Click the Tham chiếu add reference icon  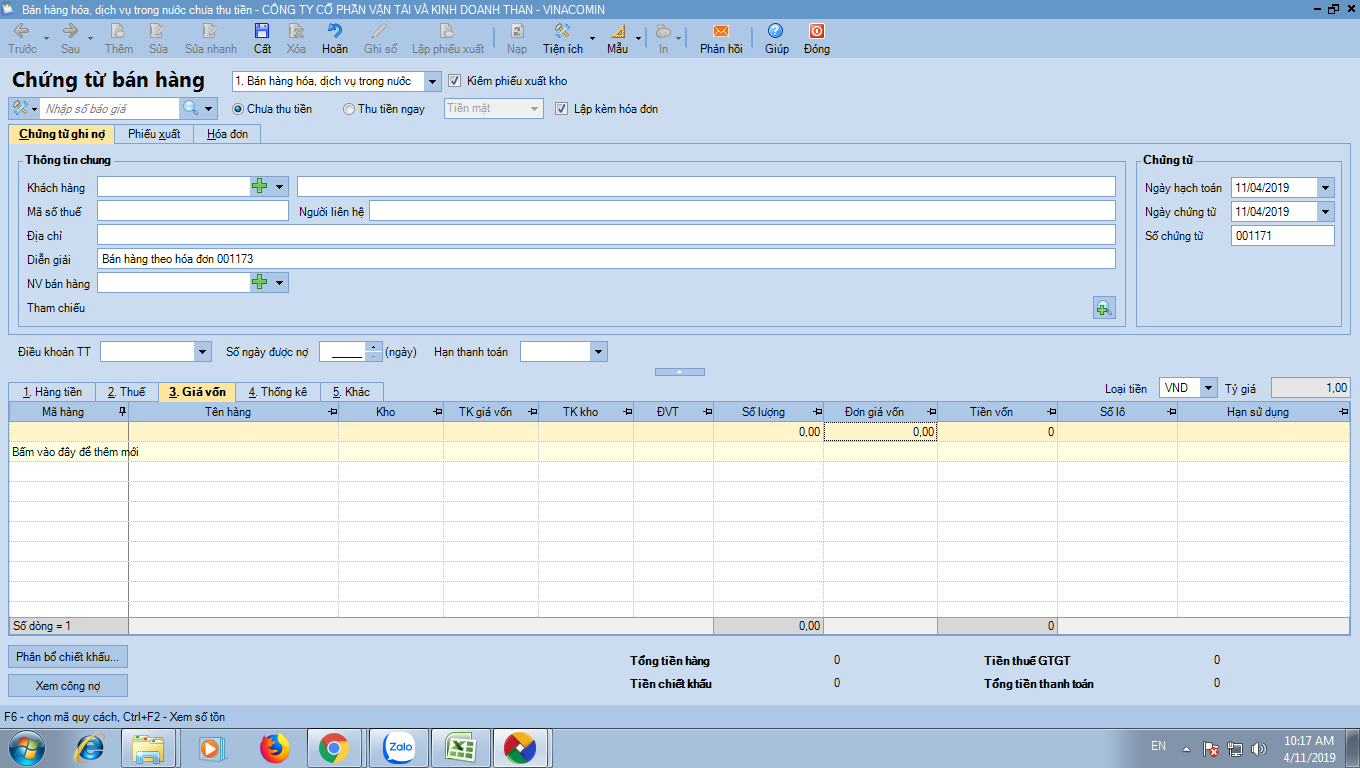click(x=1103, y=309)
